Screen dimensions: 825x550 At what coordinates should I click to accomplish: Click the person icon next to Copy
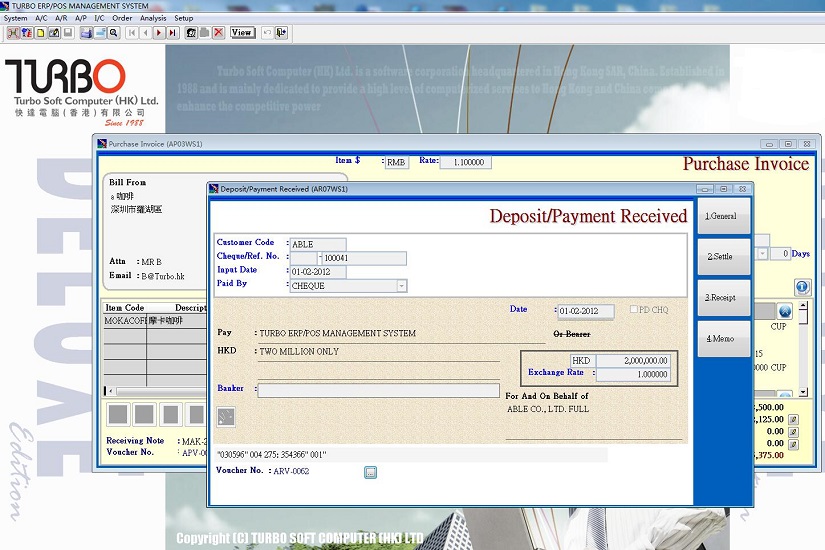coord(191,33)
